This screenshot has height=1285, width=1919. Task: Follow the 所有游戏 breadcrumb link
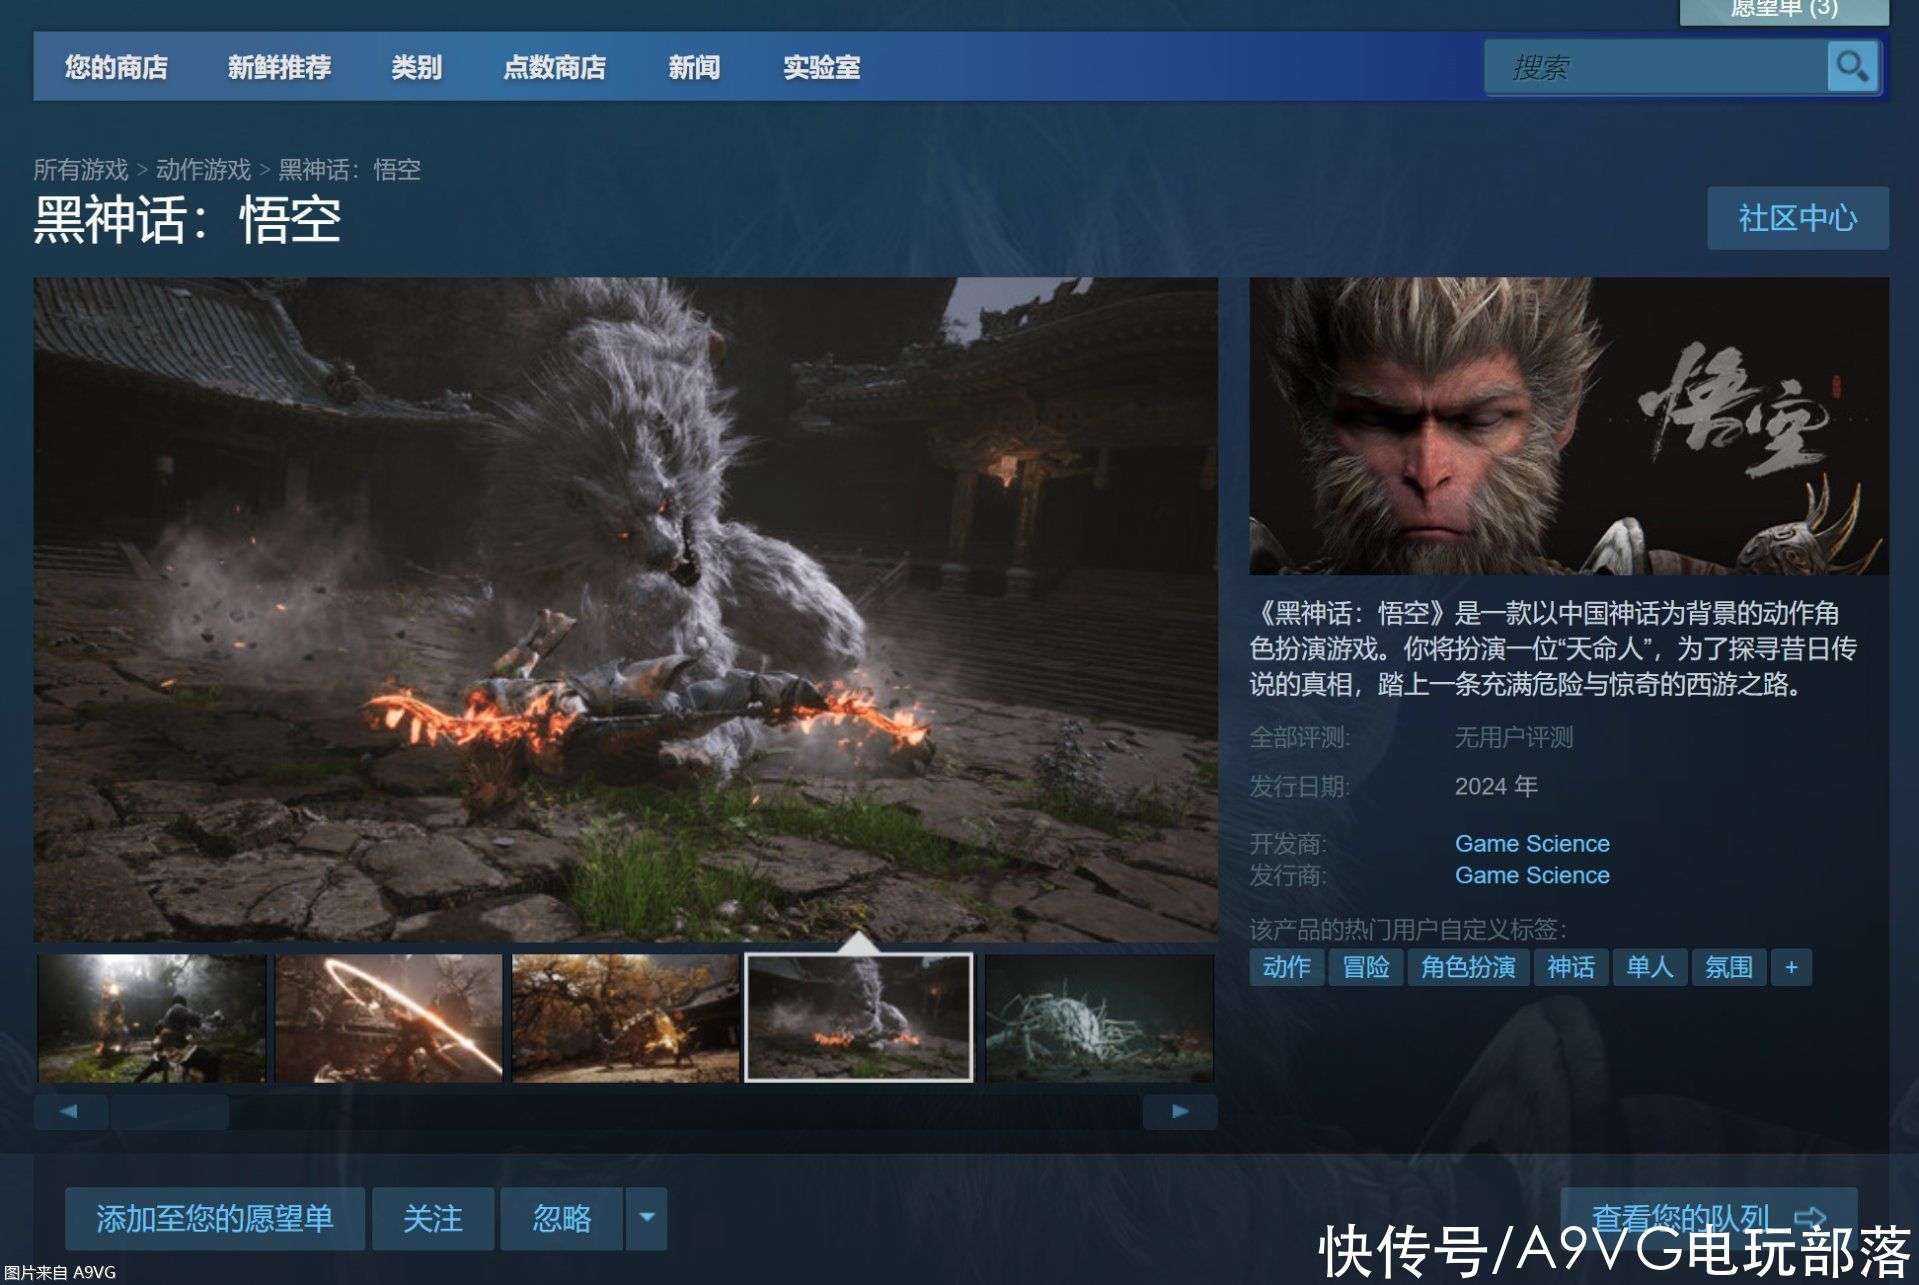pos(81,169)
